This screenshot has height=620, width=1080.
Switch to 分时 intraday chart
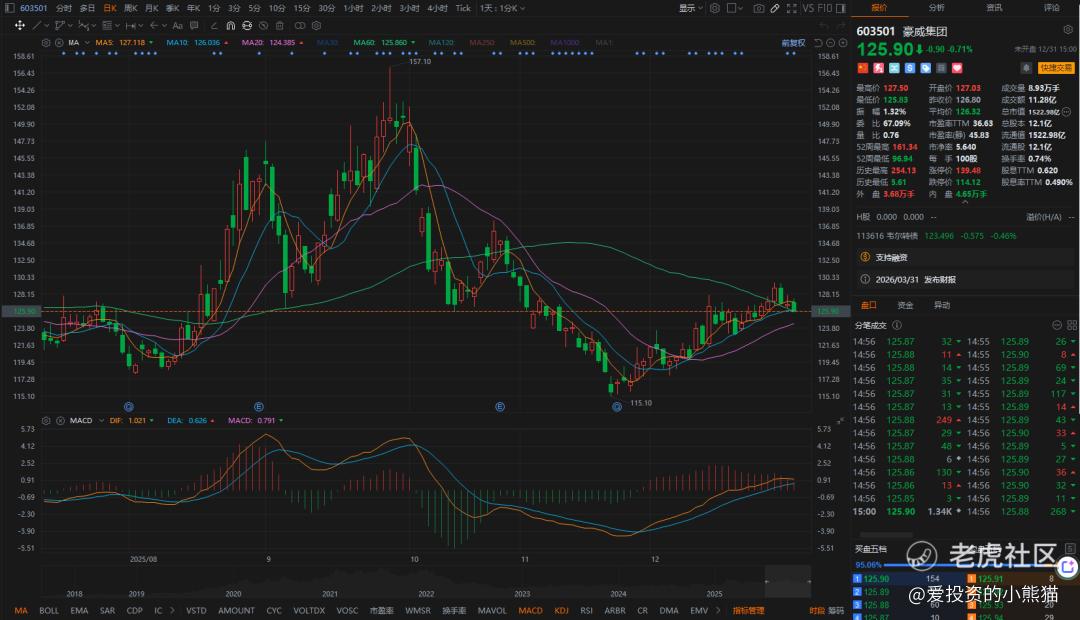(63, 8)
